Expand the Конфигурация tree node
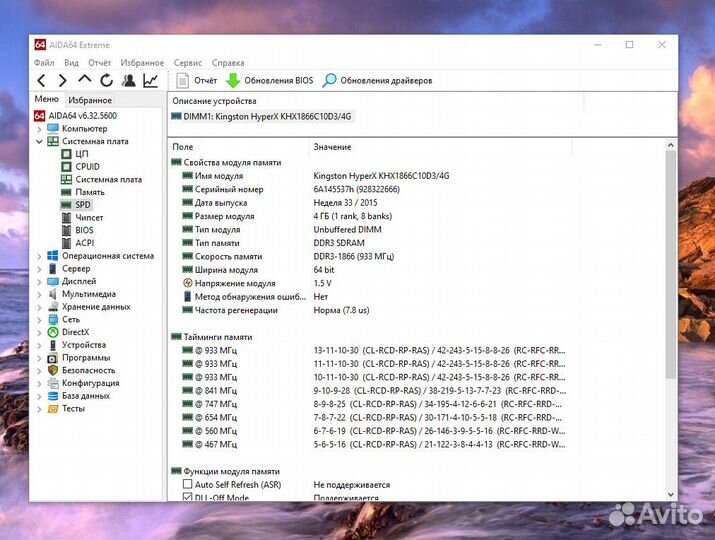 tap(39, 384)
